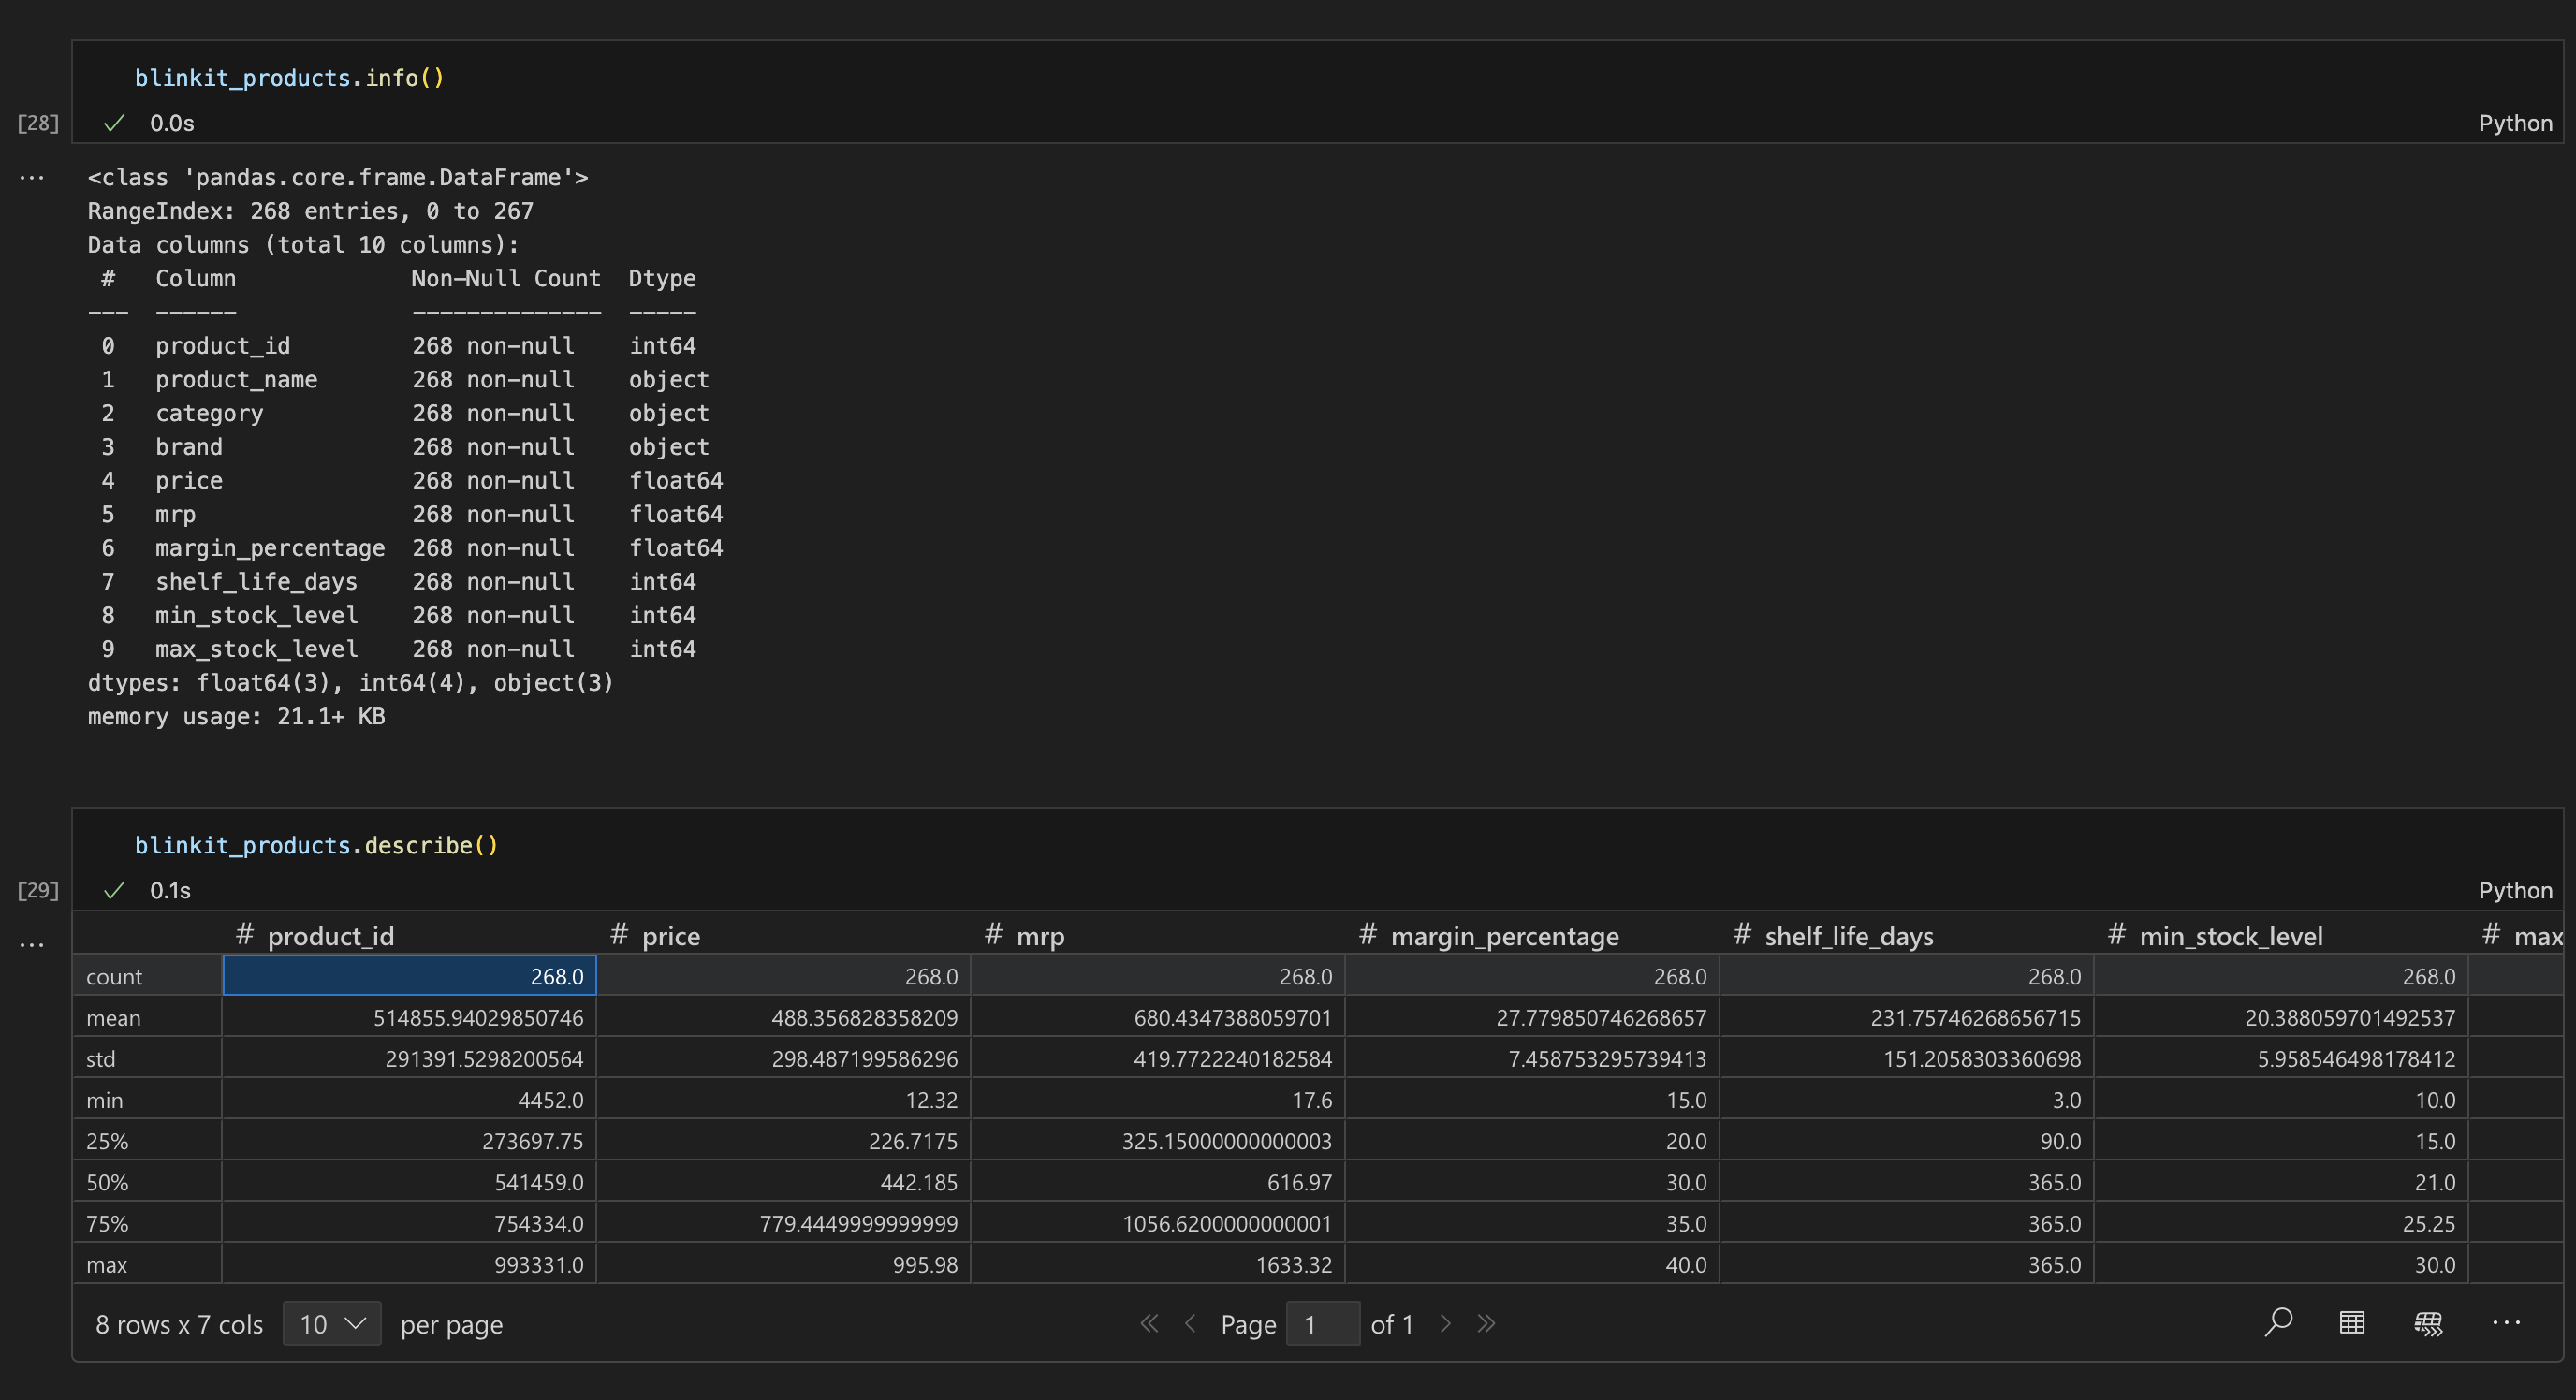Click the dtypes summary line
The height and width of the screenshot is (1400, 2576).
pyautogui.click(x=350, y=683)
